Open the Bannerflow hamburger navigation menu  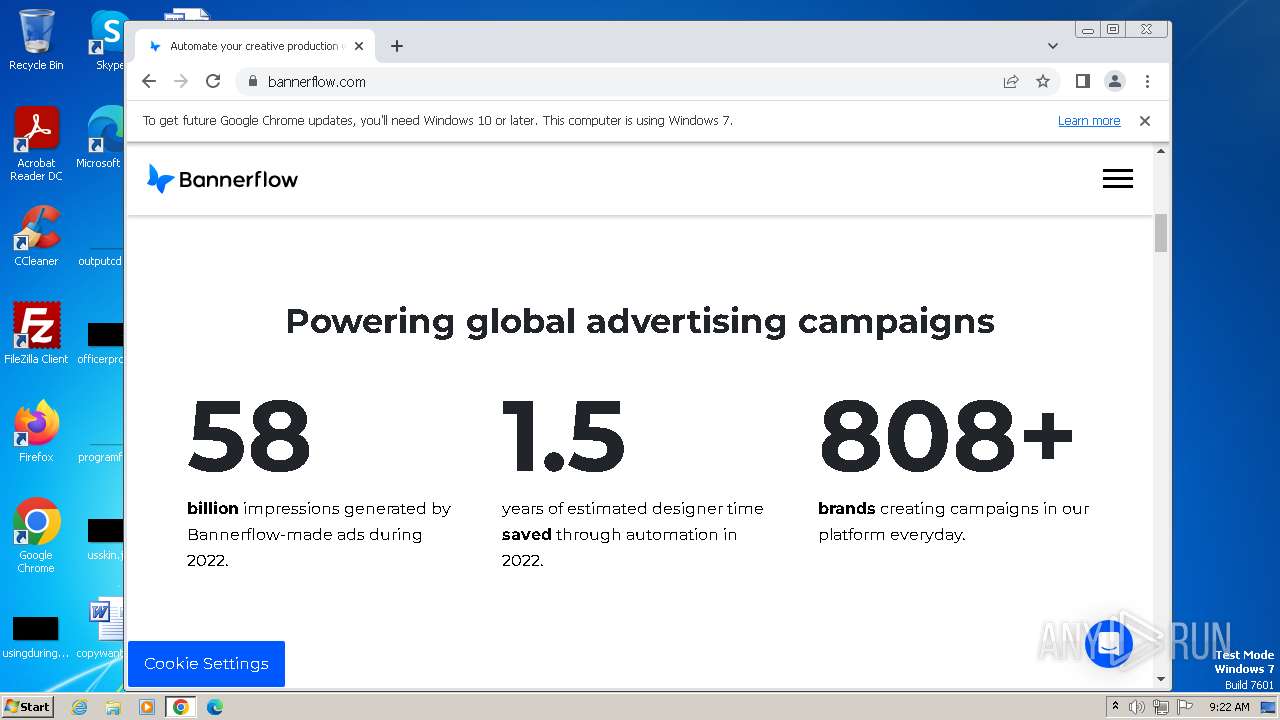click(x=1118, y=179)
